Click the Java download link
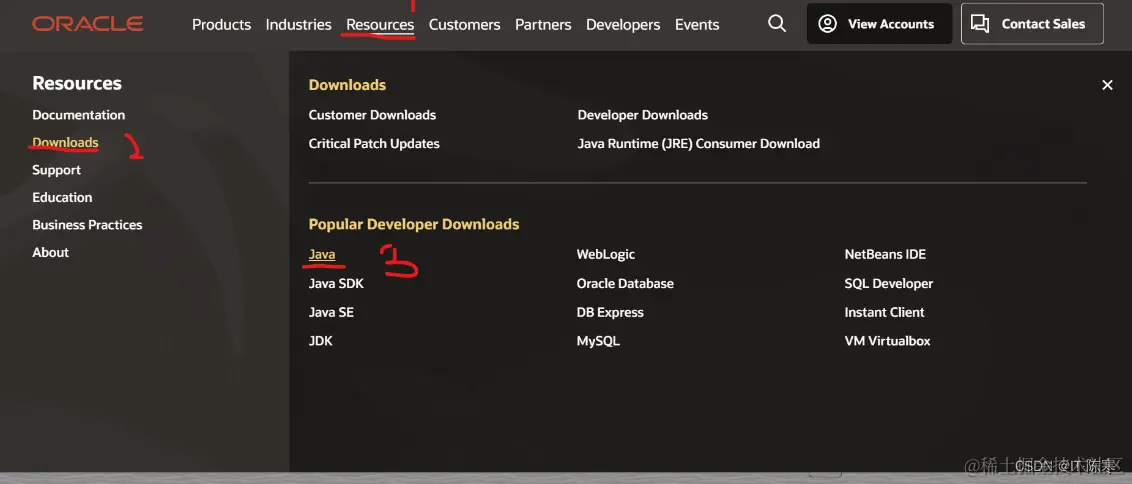 tap(322, 254)
